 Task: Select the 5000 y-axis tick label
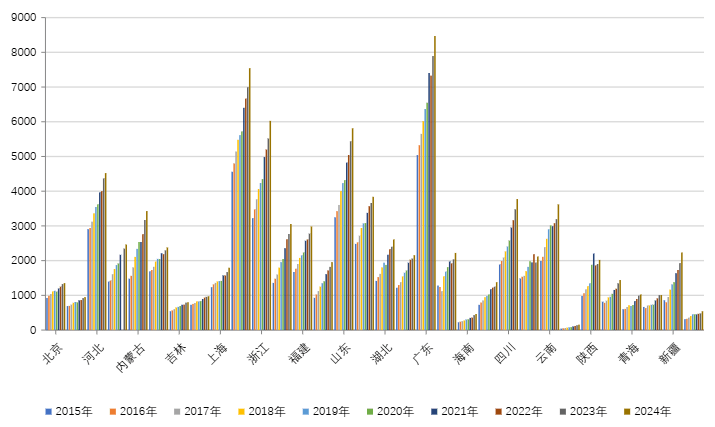point(23,157)
